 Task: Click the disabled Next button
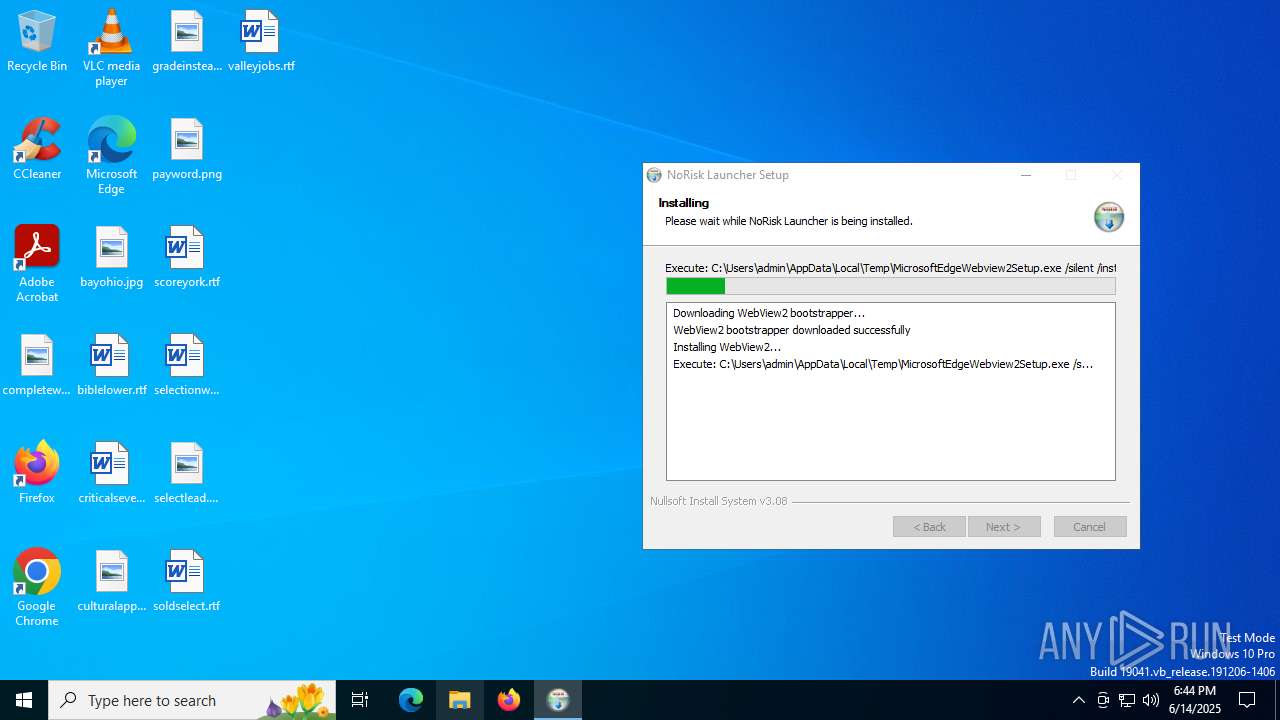1004,526
